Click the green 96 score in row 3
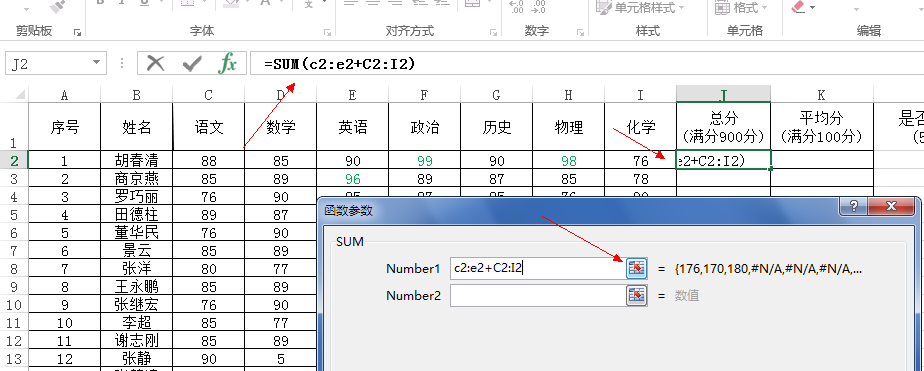The height and width of the screenshot is (371, 924). pos(352,178)
